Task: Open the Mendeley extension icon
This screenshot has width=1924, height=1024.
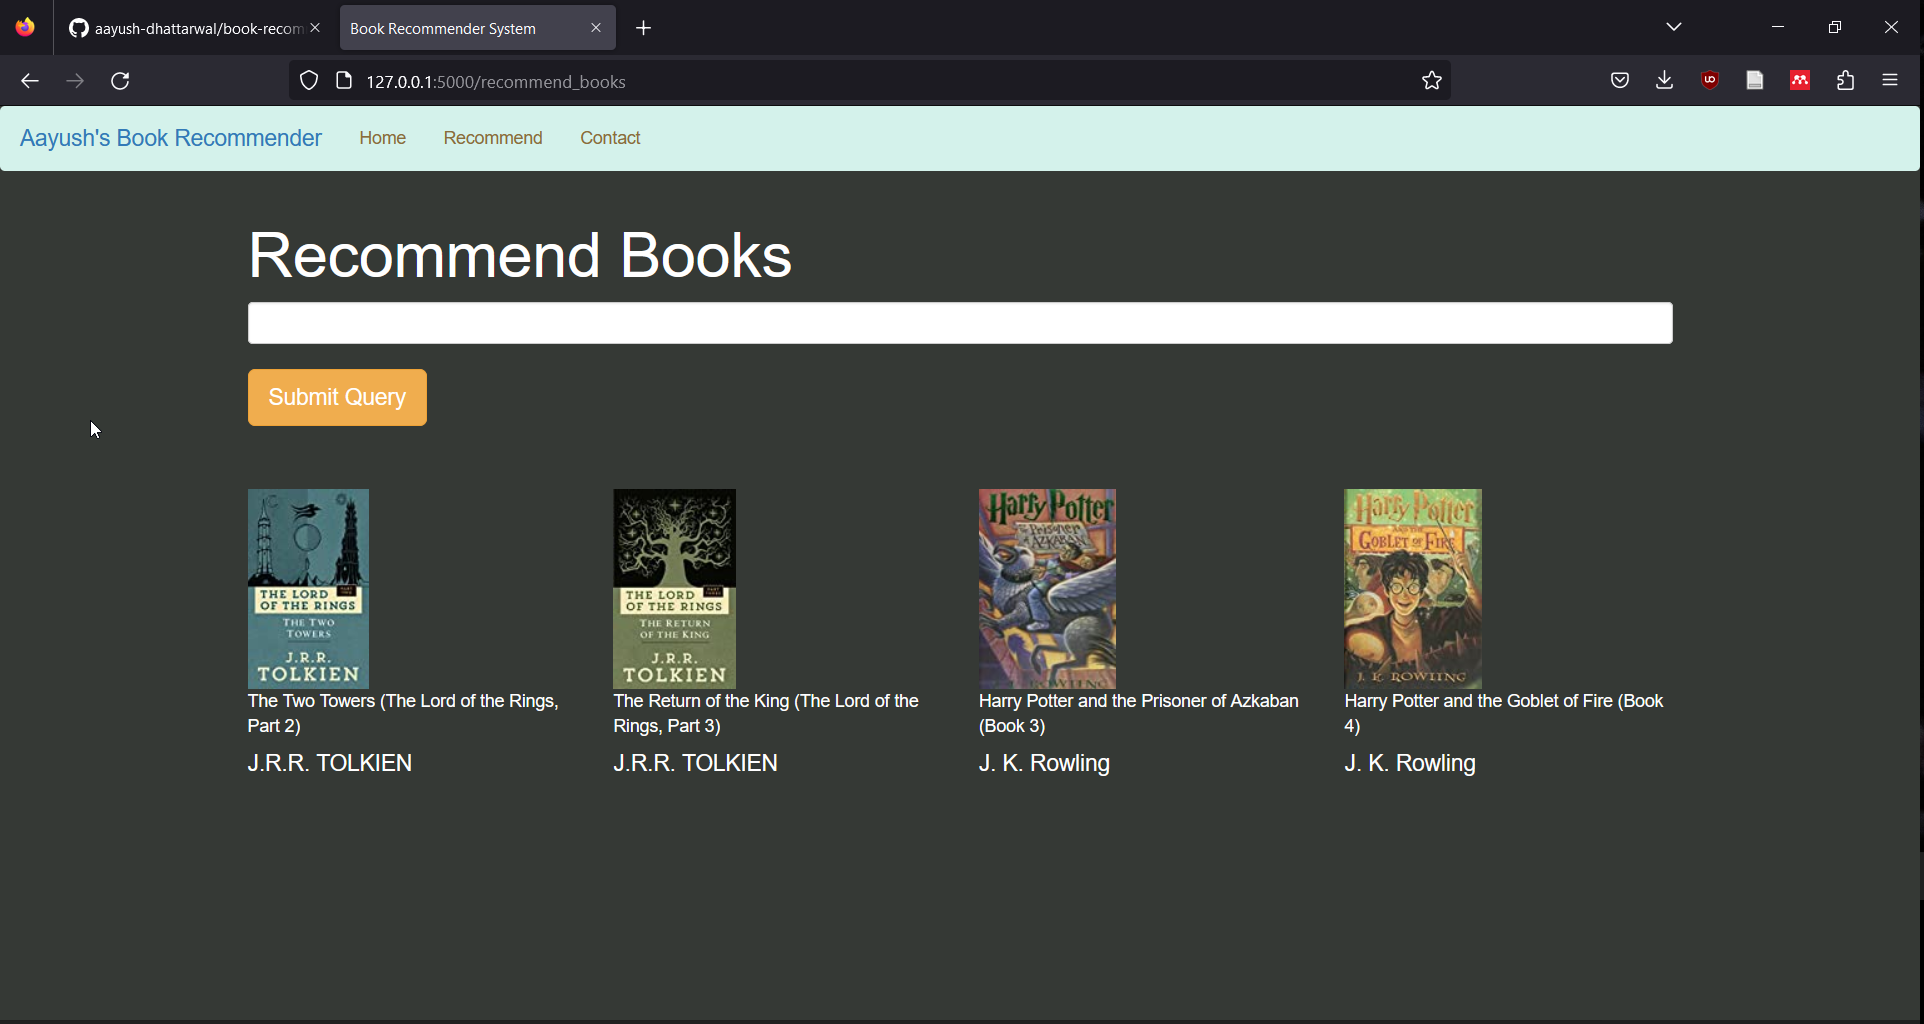Action: [x=1800, y=80]
